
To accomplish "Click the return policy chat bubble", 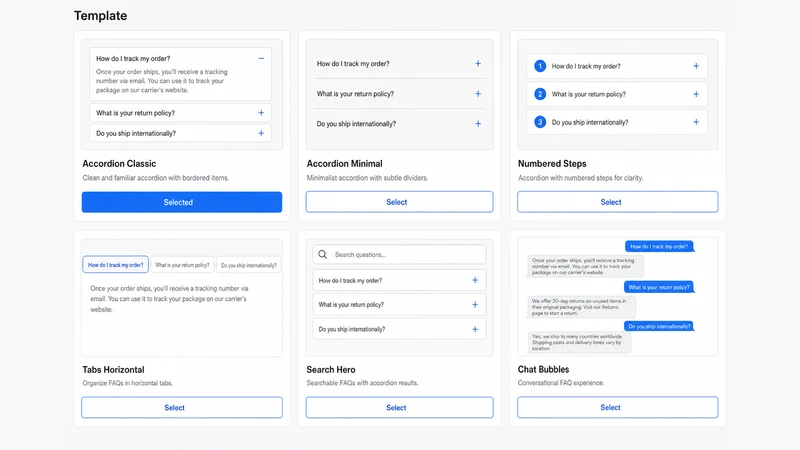I will pyautogui.click(x=659, y=287).
